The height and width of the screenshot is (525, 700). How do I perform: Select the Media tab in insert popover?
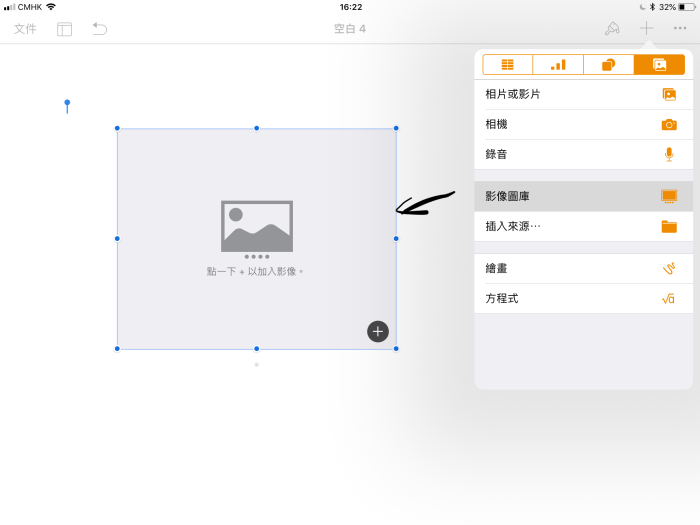point(659,65)
